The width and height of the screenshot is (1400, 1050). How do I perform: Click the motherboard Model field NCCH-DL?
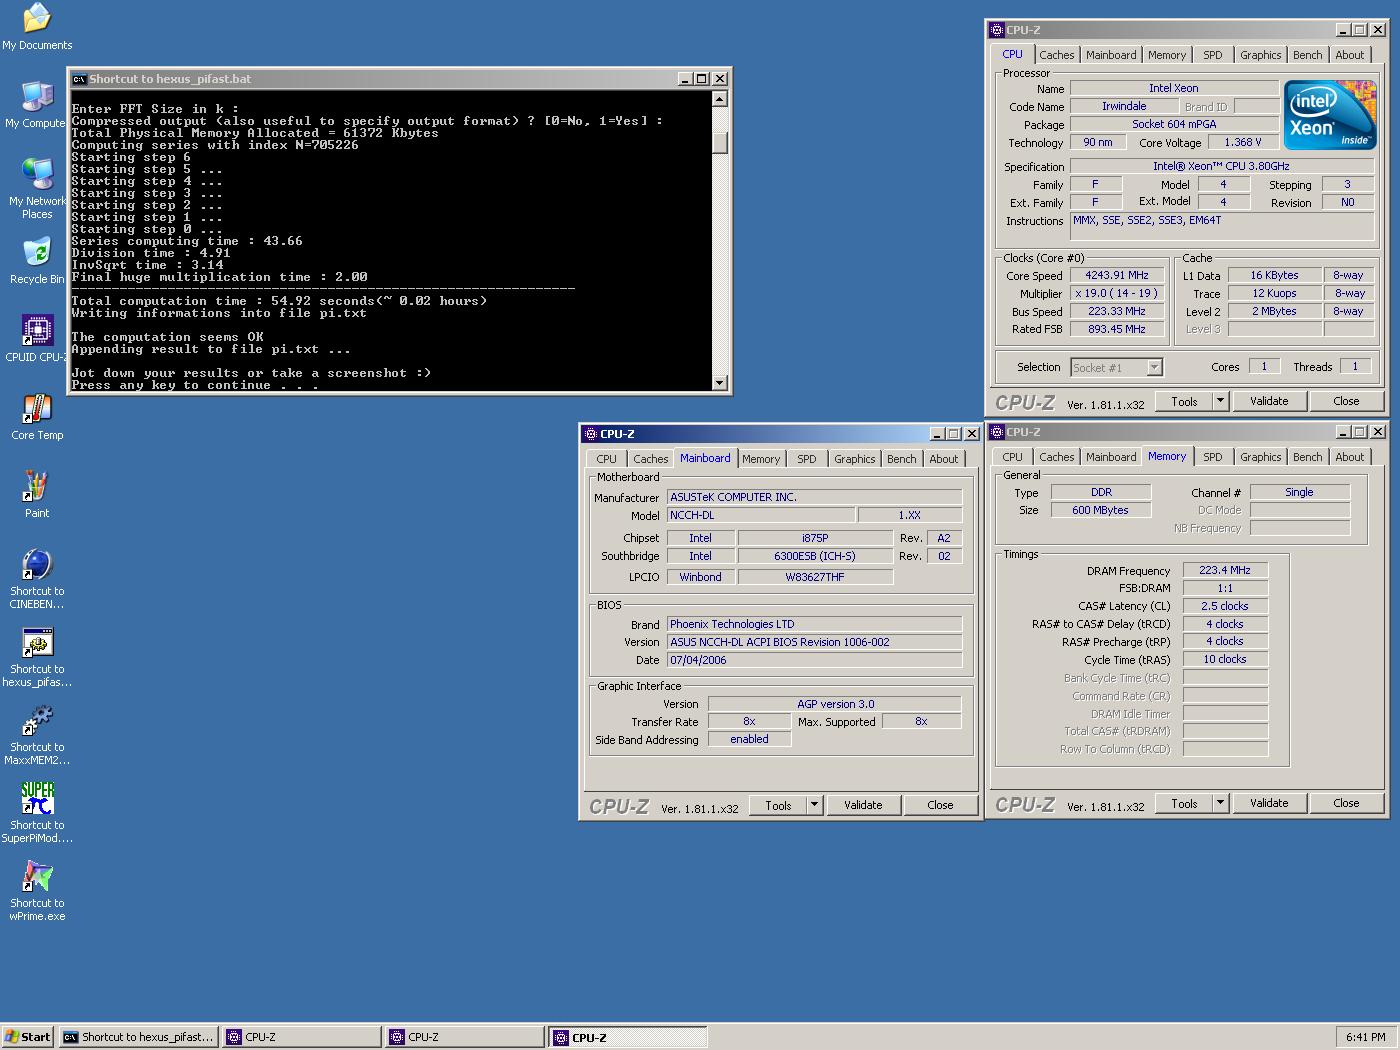pos(761,515)
